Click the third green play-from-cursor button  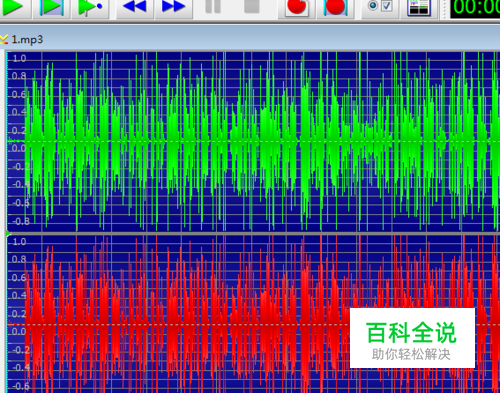[90, 7]
